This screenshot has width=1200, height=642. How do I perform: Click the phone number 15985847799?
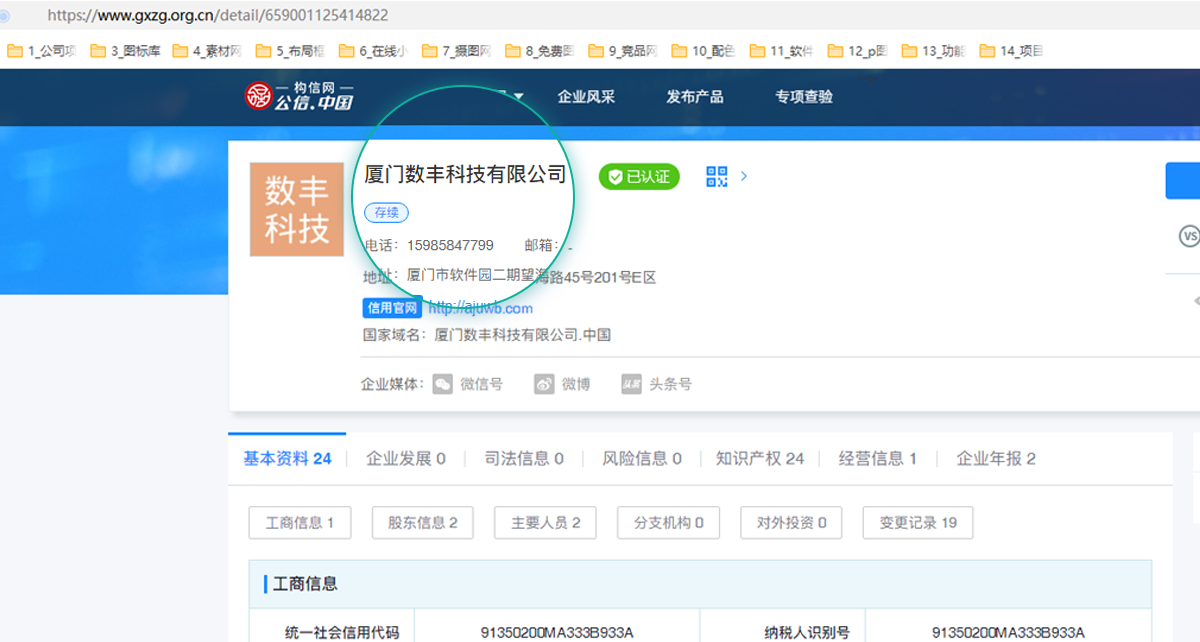click(450, 245)
